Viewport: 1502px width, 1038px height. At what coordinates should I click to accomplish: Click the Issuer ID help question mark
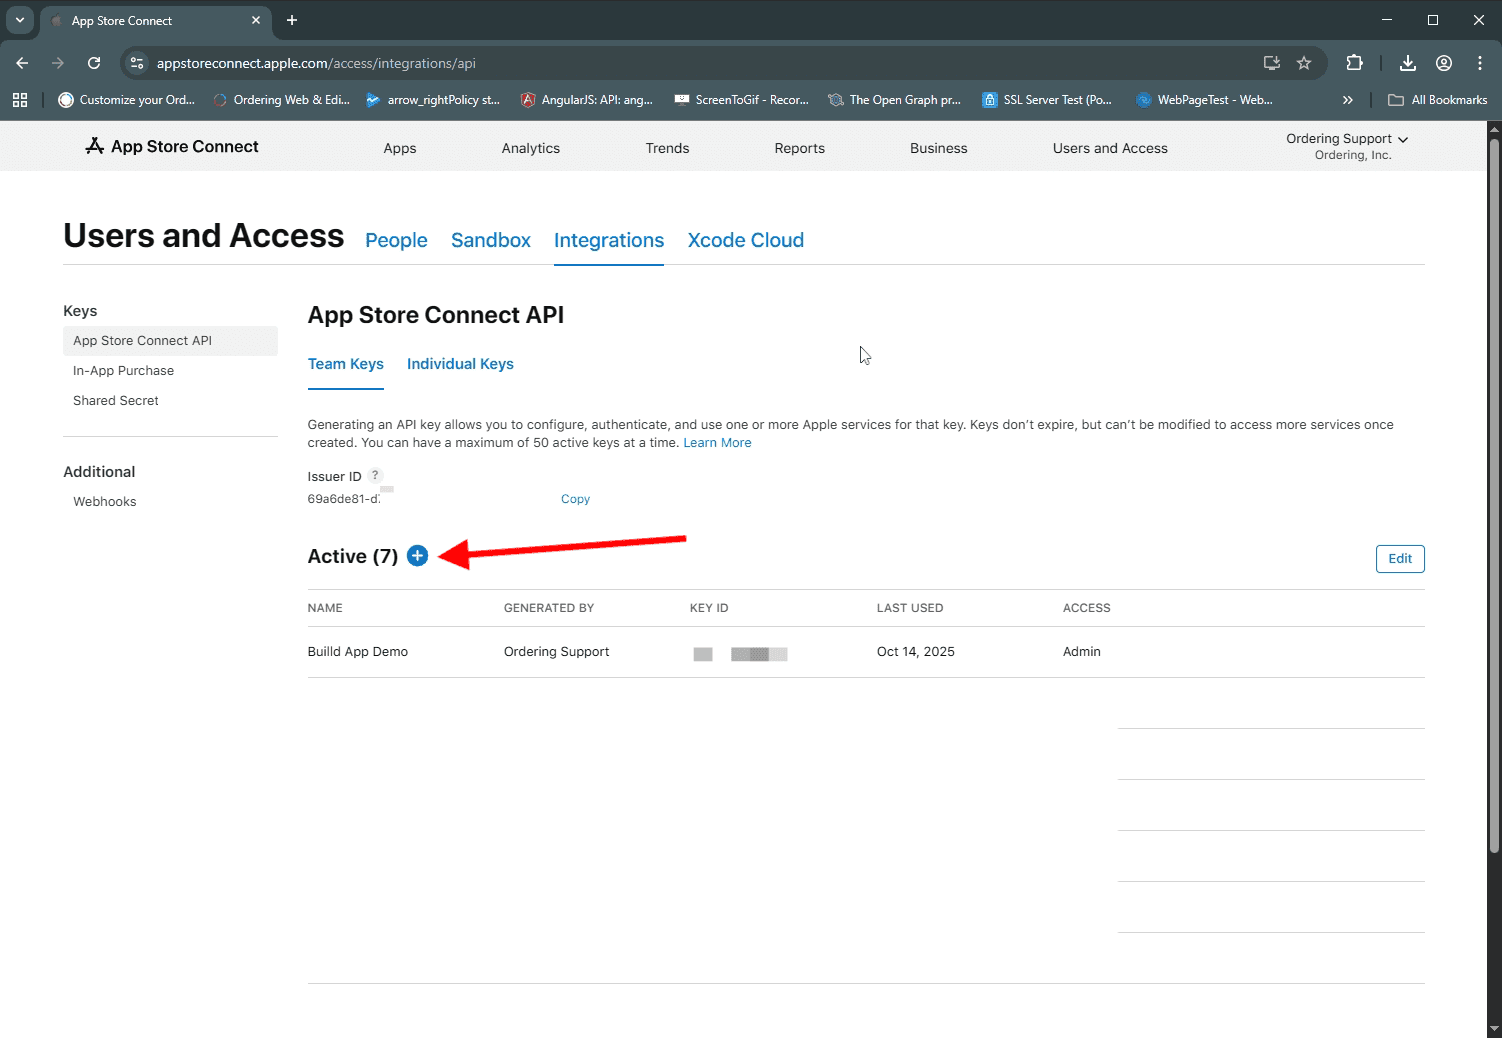coord(375,476)
